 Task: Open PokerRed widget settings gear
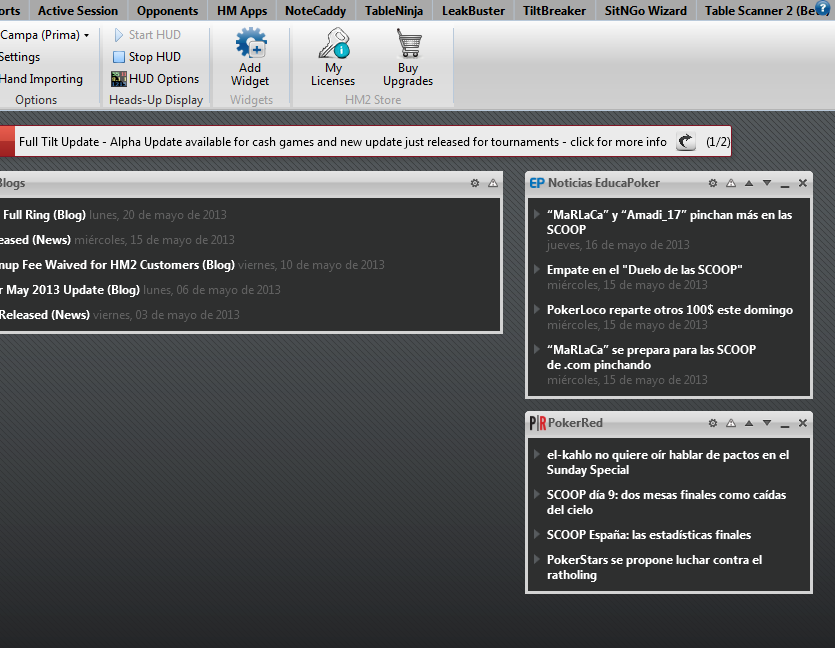(713, 423)
